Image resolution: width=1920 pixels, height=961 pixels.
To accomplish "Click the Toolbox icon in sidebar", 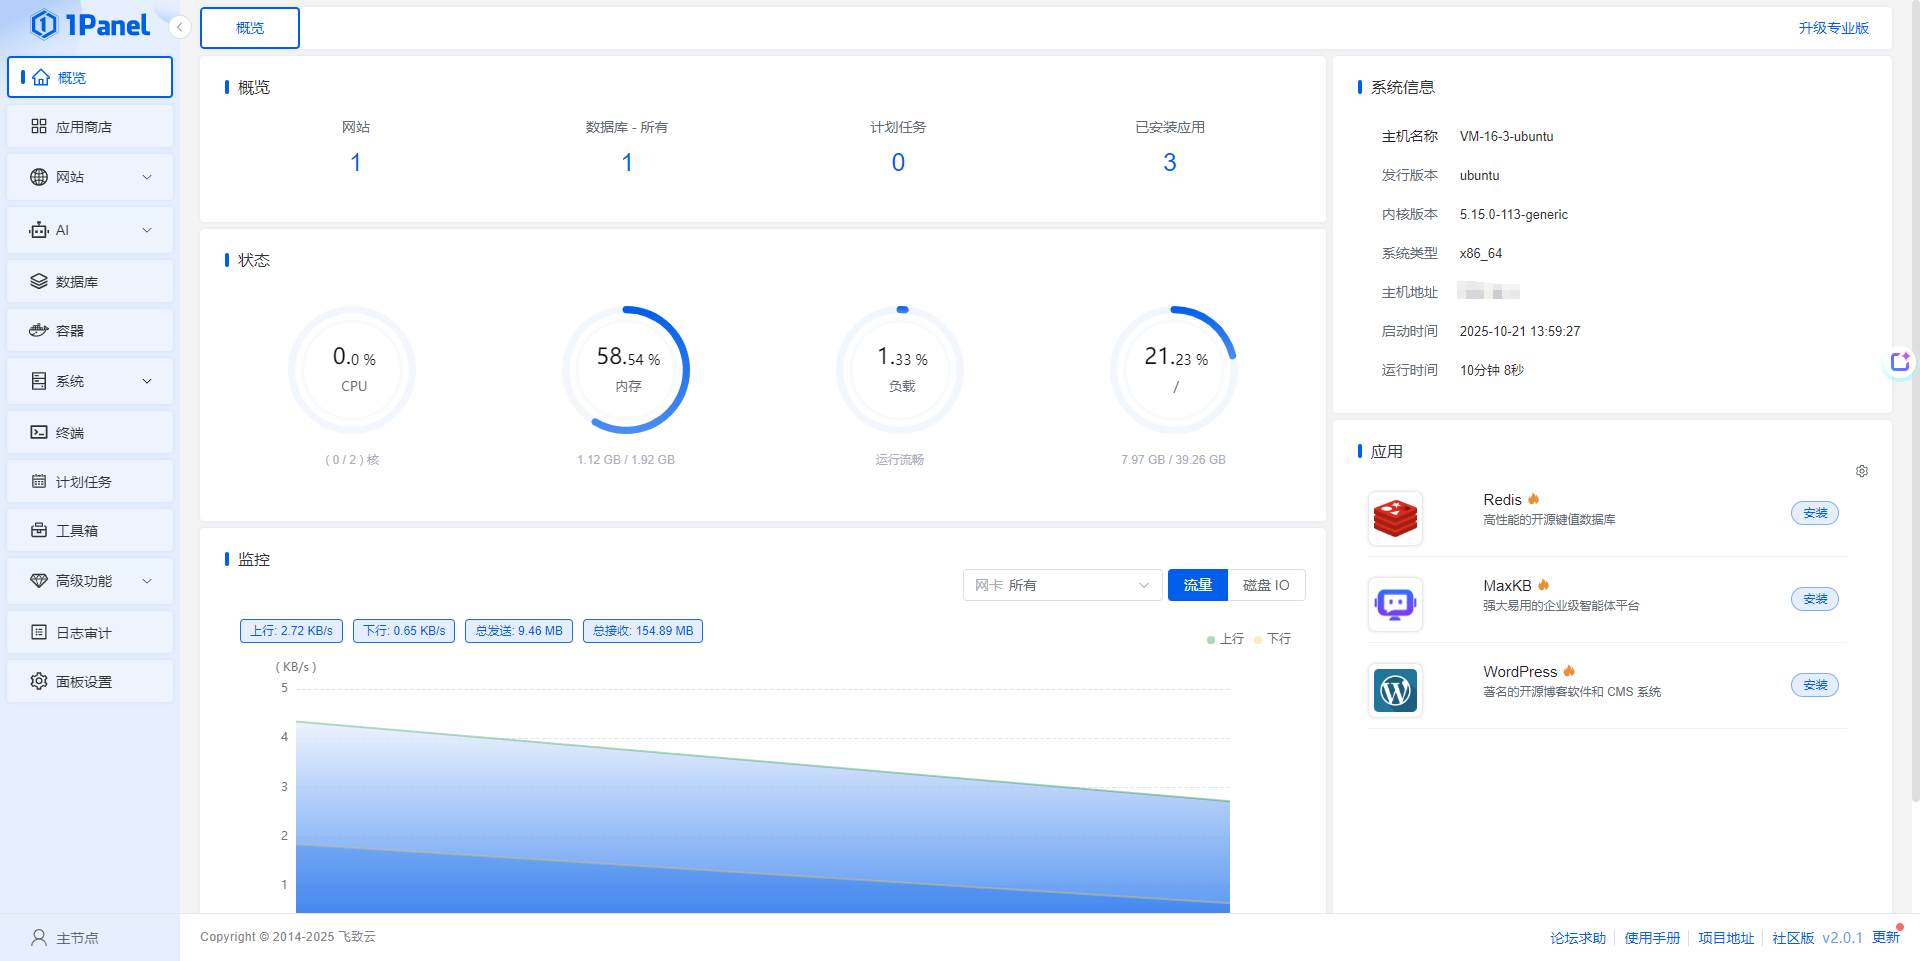I will [39, 530].
